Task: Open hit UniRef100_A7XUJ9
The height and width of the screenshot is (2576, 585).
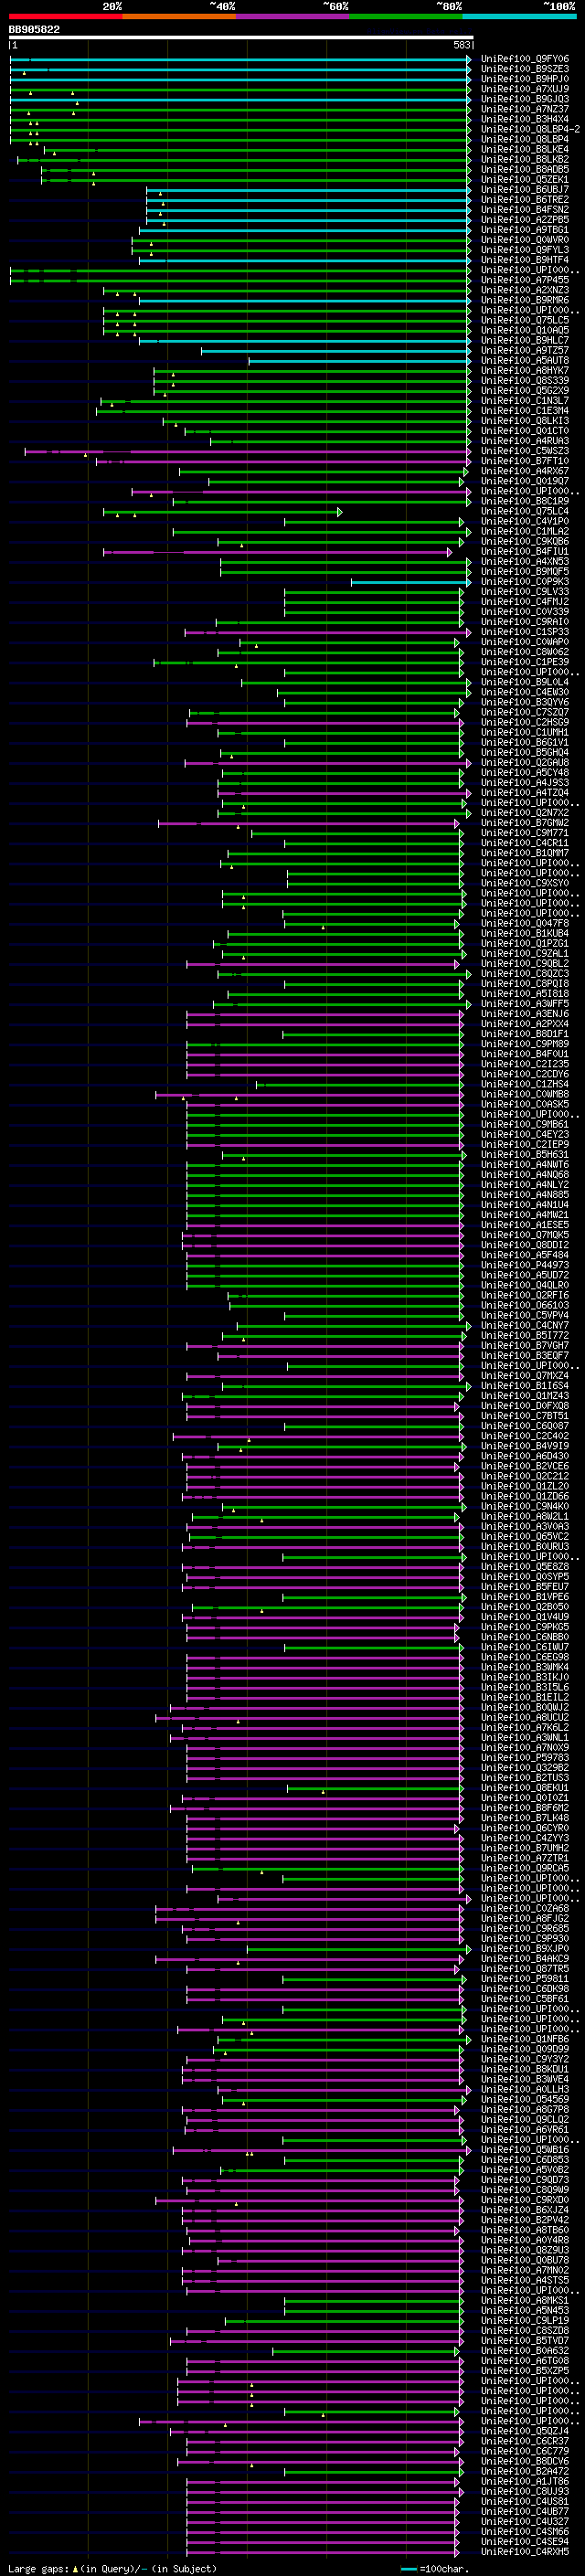Action: coord(524,89)
